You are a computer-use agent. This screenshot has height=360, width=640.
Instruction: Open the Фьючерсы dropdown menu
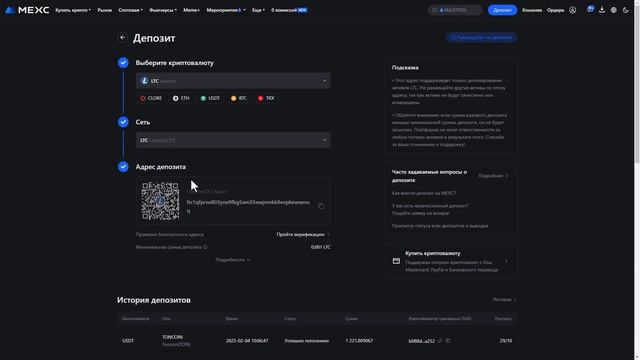click(x=163, y=10)
